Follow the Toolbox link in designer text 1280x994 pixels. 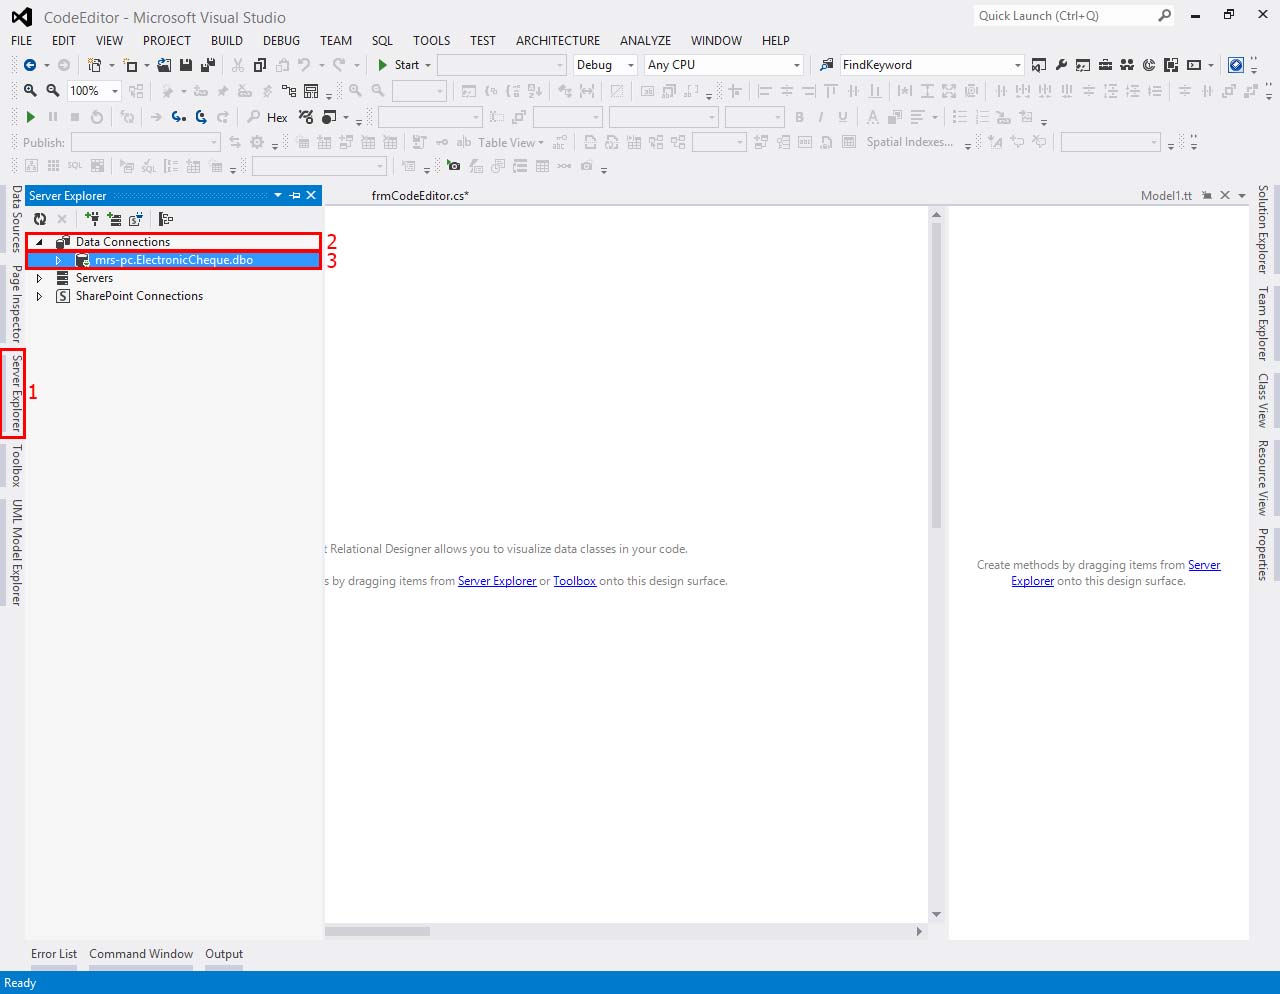click(575, 581)
